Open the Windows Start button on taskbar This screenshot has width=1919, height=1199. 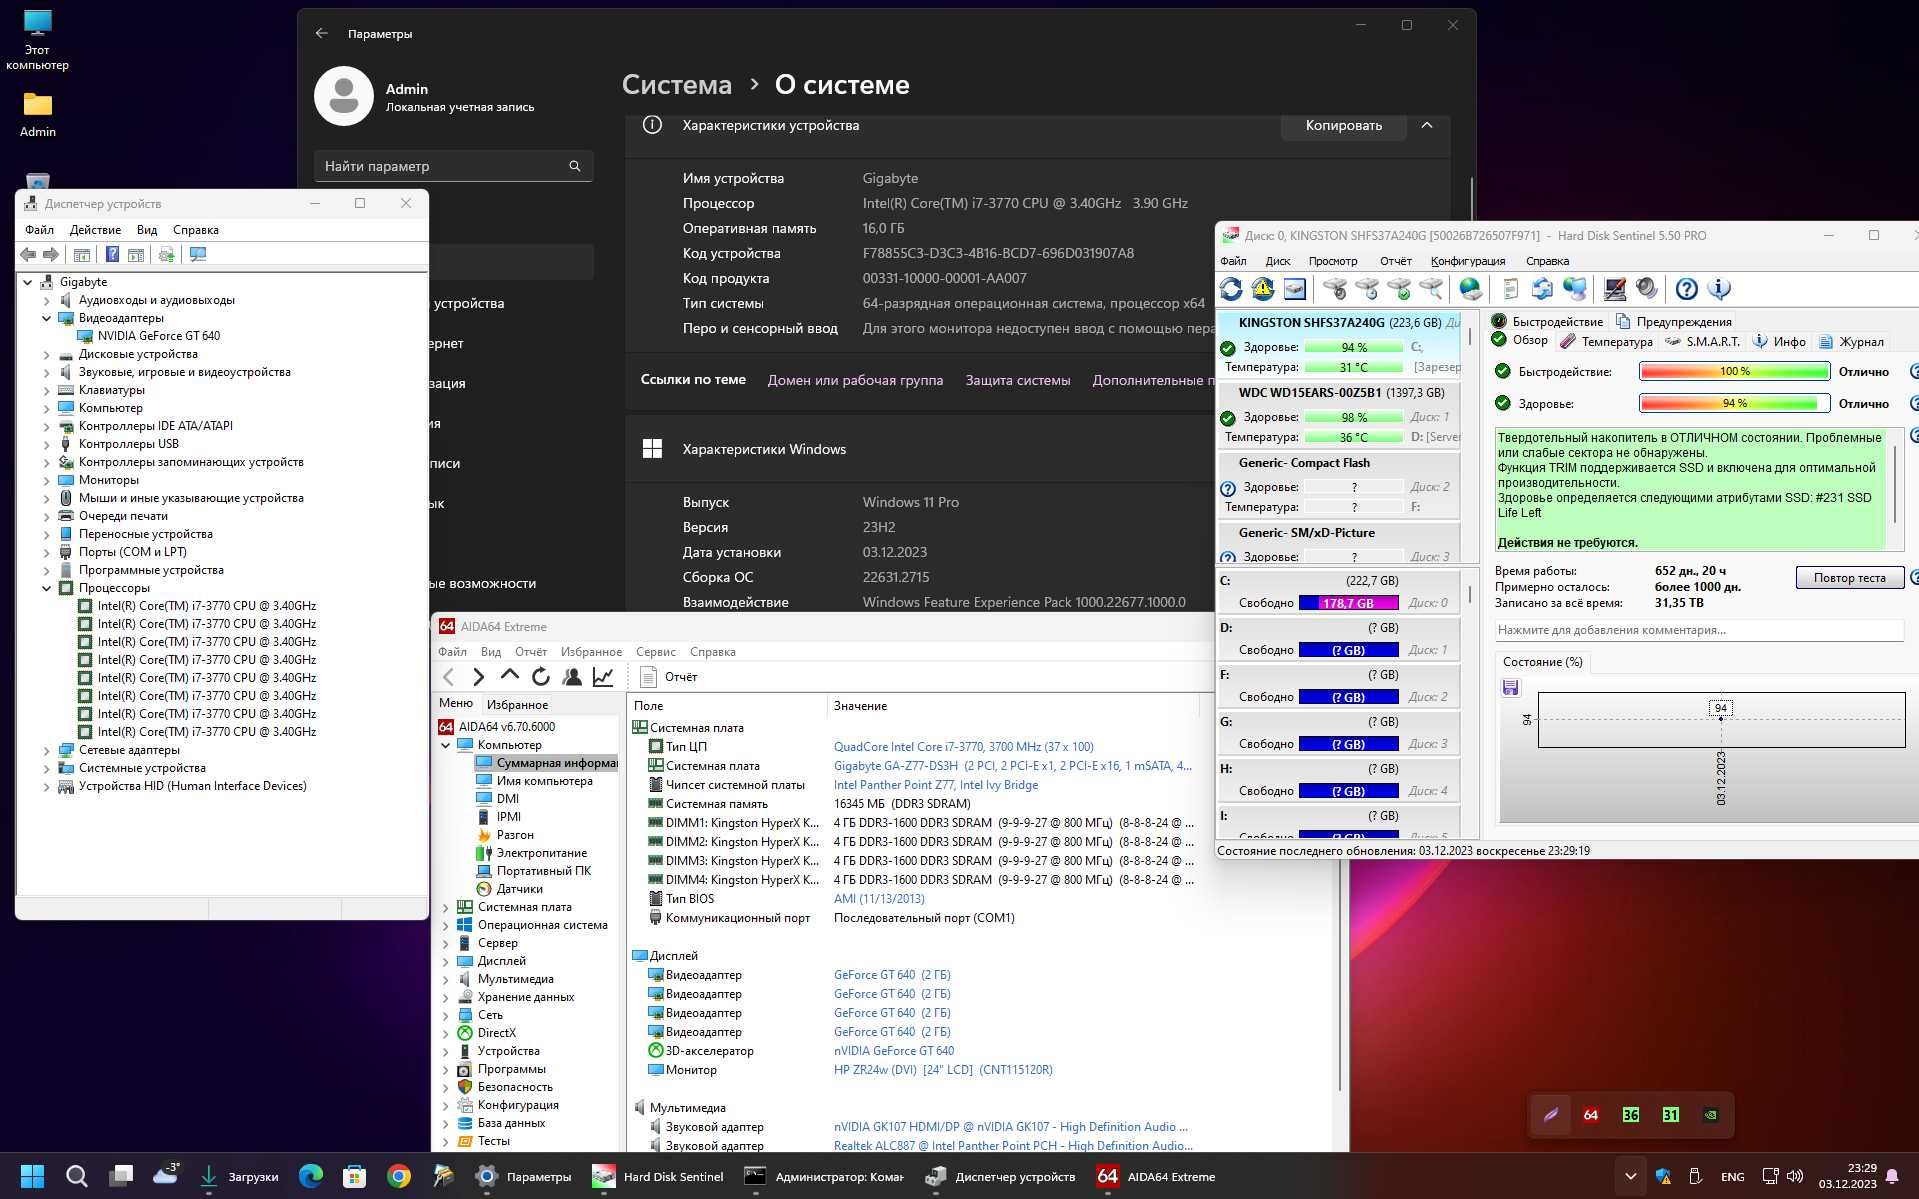pos(32,1176)
